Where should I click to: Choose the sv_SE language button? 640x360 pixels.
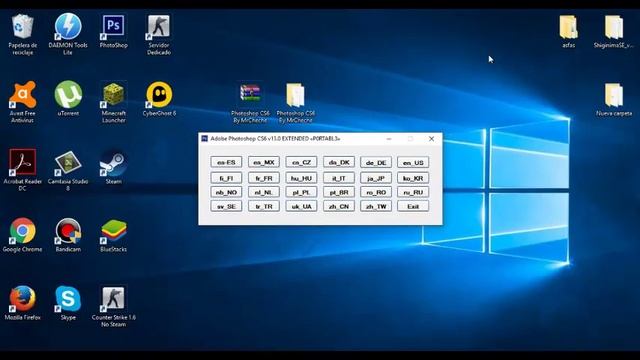(226, 206)
